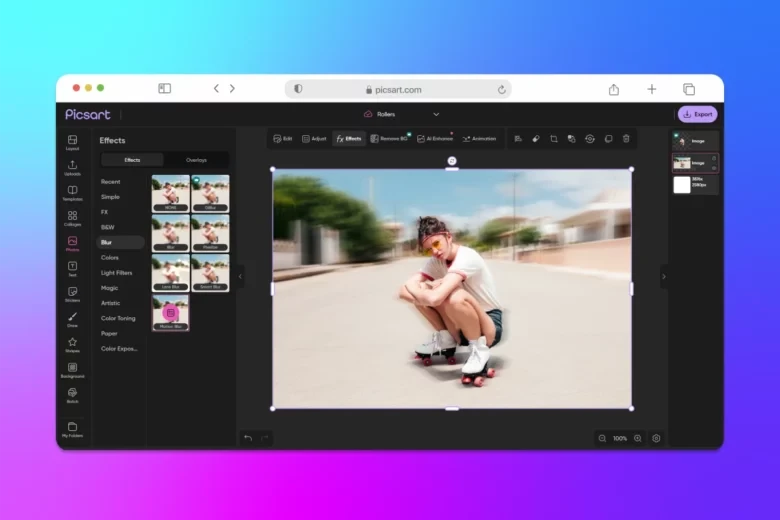Screen dimensions: 780x520
Task: Collapse the Effects panel with left chevron
Action: 240,277
